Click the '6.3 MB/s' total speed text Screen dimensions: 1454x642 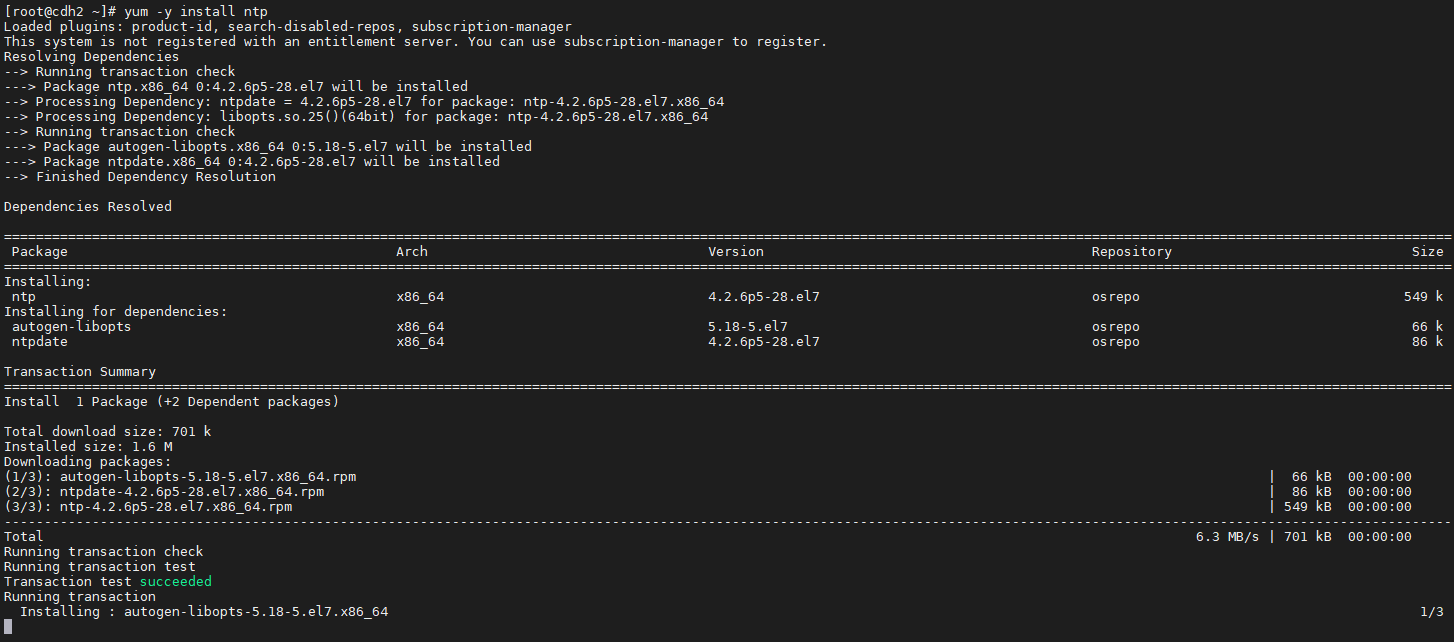click(1228, 537)
